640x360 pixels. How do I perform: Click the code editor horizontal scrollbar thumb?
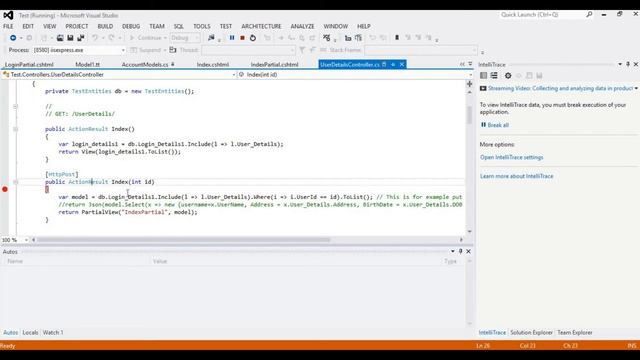pyautogui.click(x=184, y=240)
